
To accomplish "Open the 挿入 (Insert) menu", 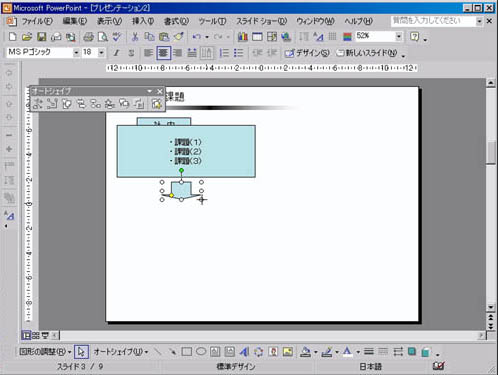I will pyautogui.click(x=143, y=21).
